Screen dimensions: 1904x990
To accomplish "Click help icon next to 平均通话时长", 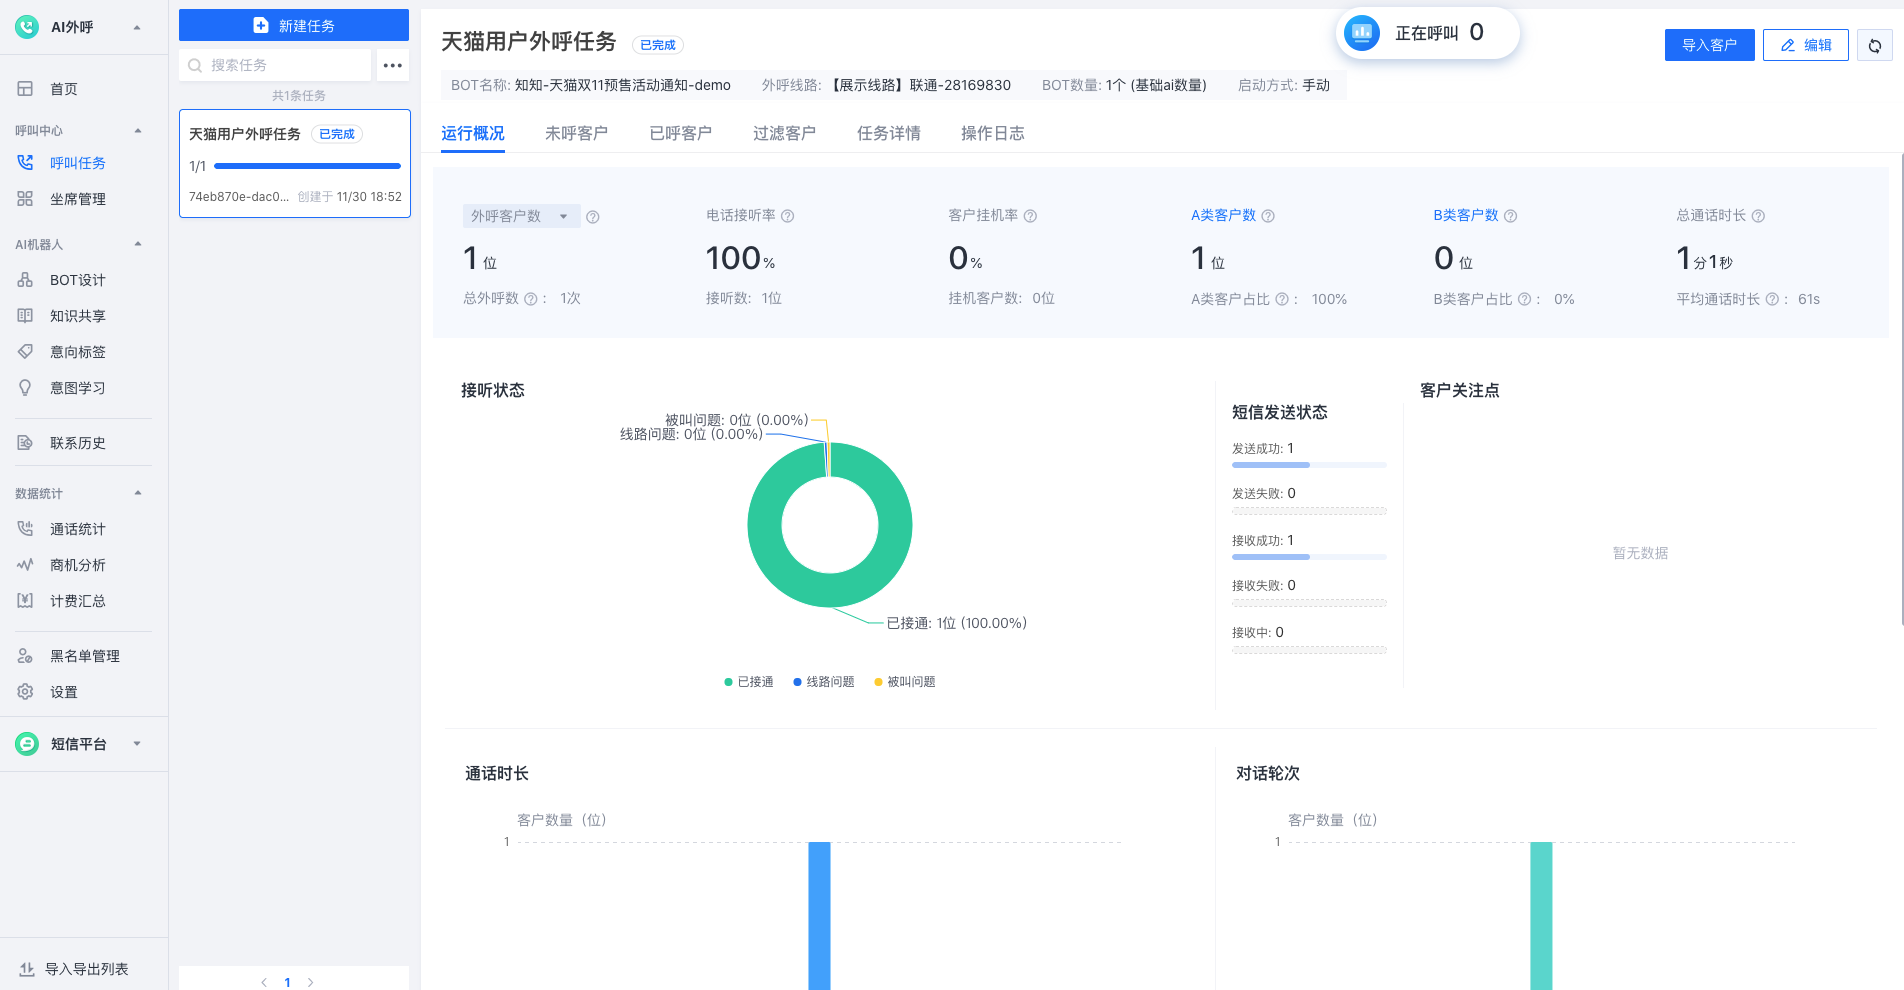I will click(x=1773, y=299).
